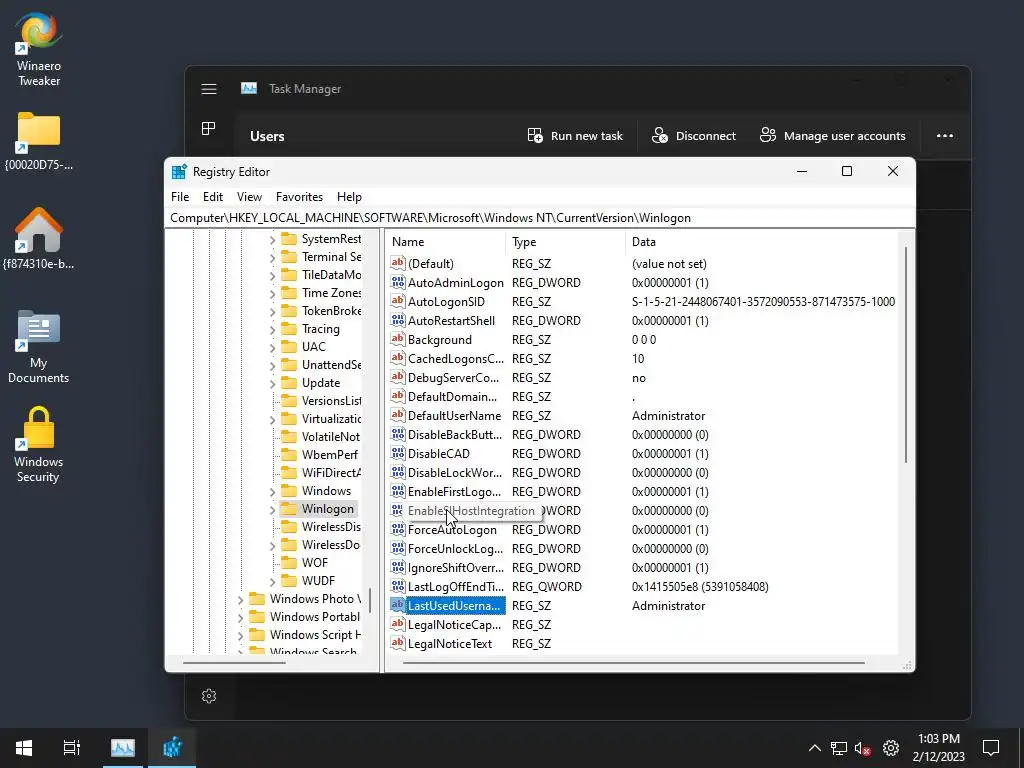Viewport: 1024px width, 768px height.
Task: Select the Background string value icon
Action: pyautogui.click(x=398, y=339)
